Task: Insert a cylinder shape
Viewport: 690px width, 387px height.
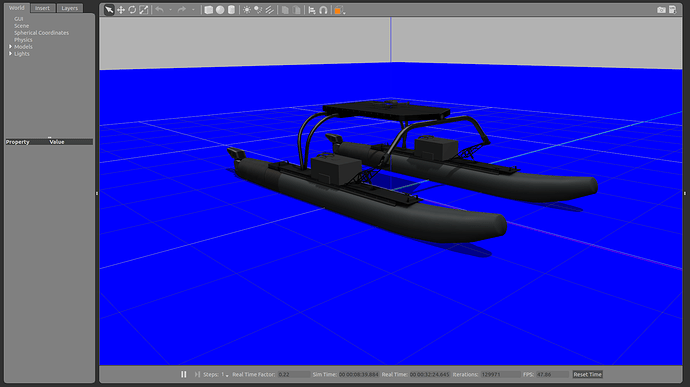Action: point(231,10)
